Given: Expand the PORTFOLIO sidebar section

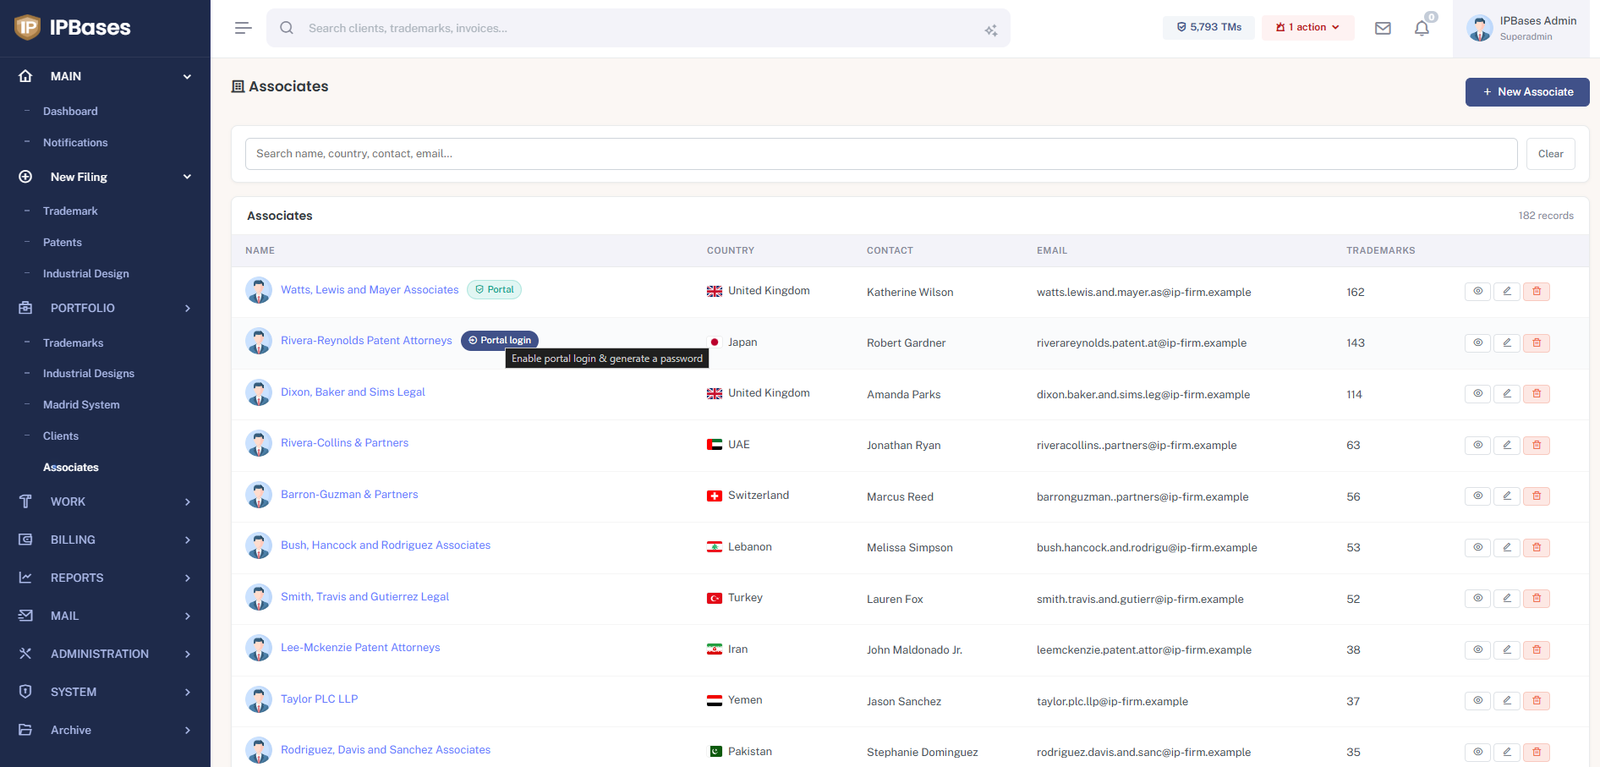Looking at the screenshot, I should point(105,308).
